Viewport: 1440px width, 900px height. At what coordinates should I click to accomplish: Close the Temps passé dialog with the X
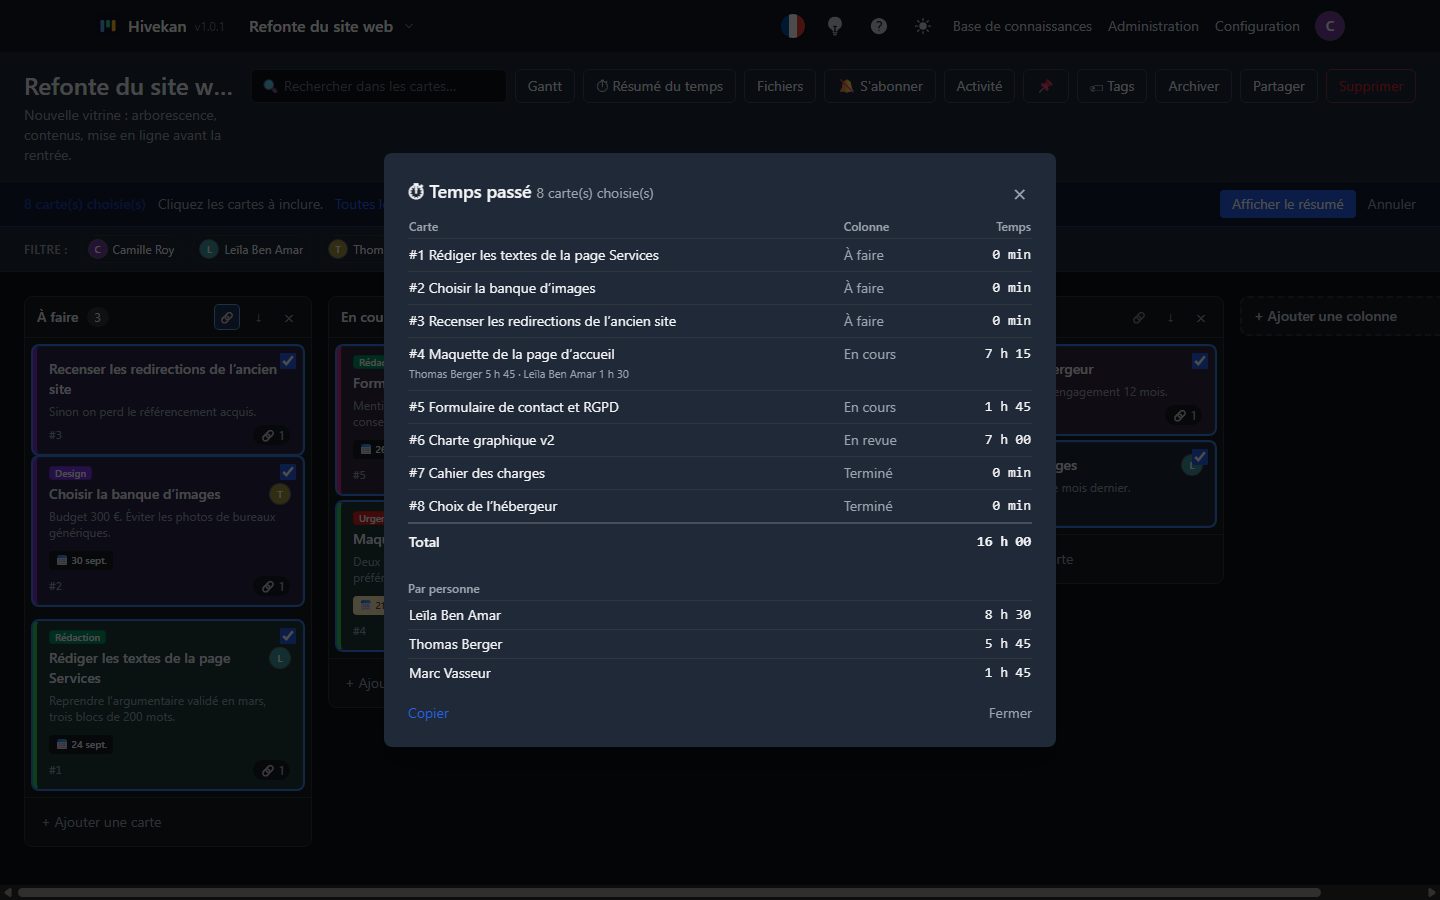[1019, 194]
